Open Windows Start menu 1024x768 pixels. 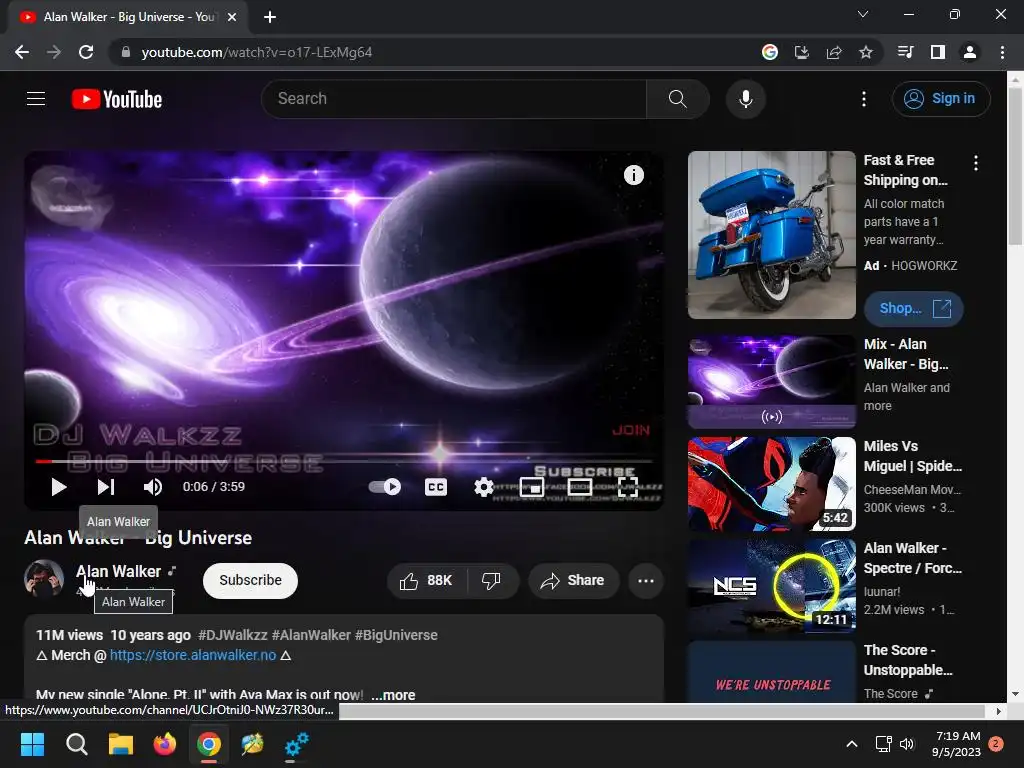[32, 744]
